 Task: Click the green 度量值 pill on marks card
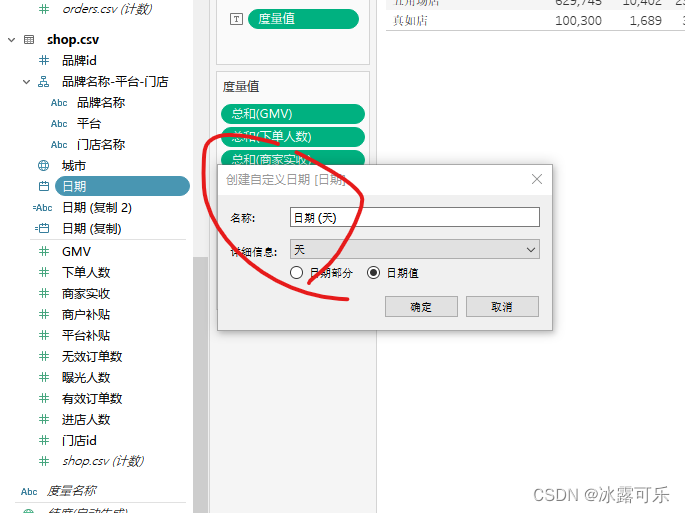click(x=303, y=19)
